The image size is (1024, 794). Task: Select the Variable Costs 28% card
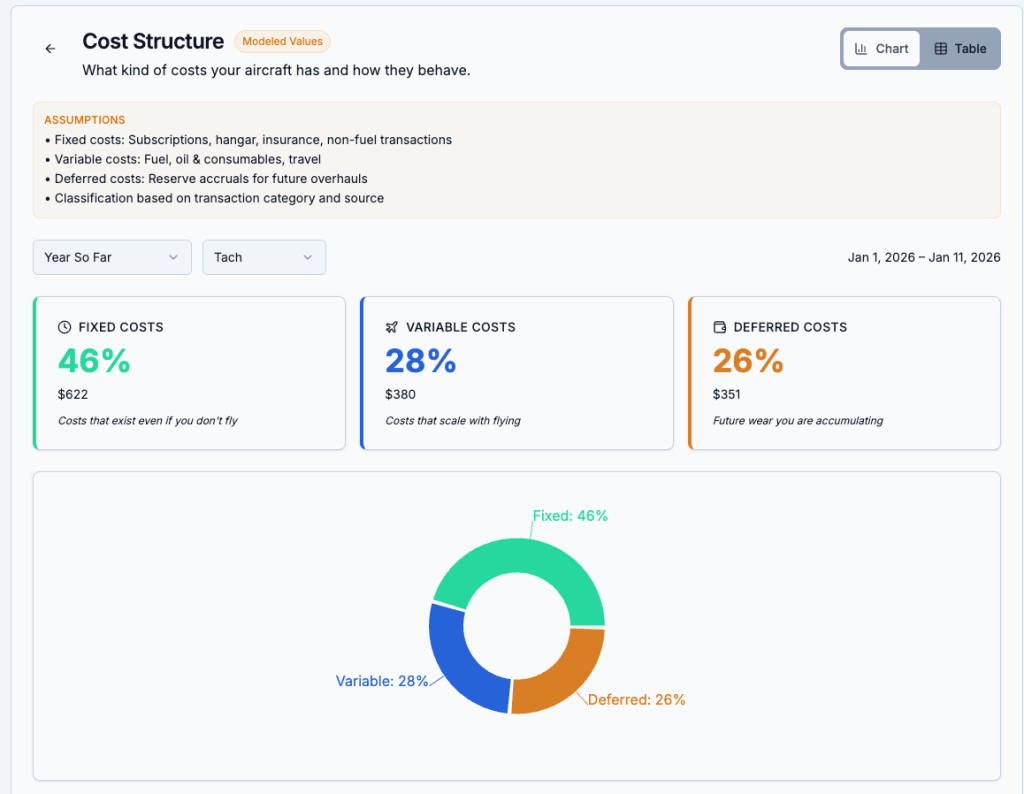[x=517, y=373]
